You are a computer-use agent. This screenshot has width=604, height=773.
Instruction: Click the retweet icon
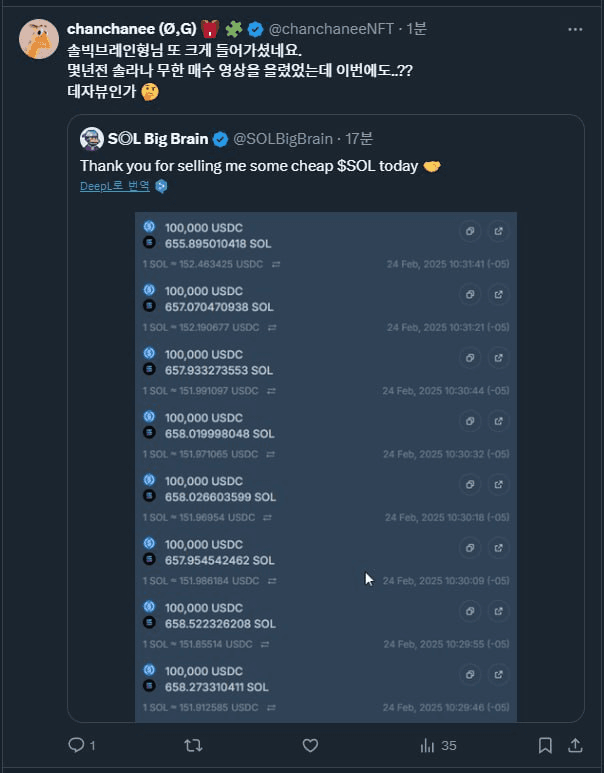(193, 745)
